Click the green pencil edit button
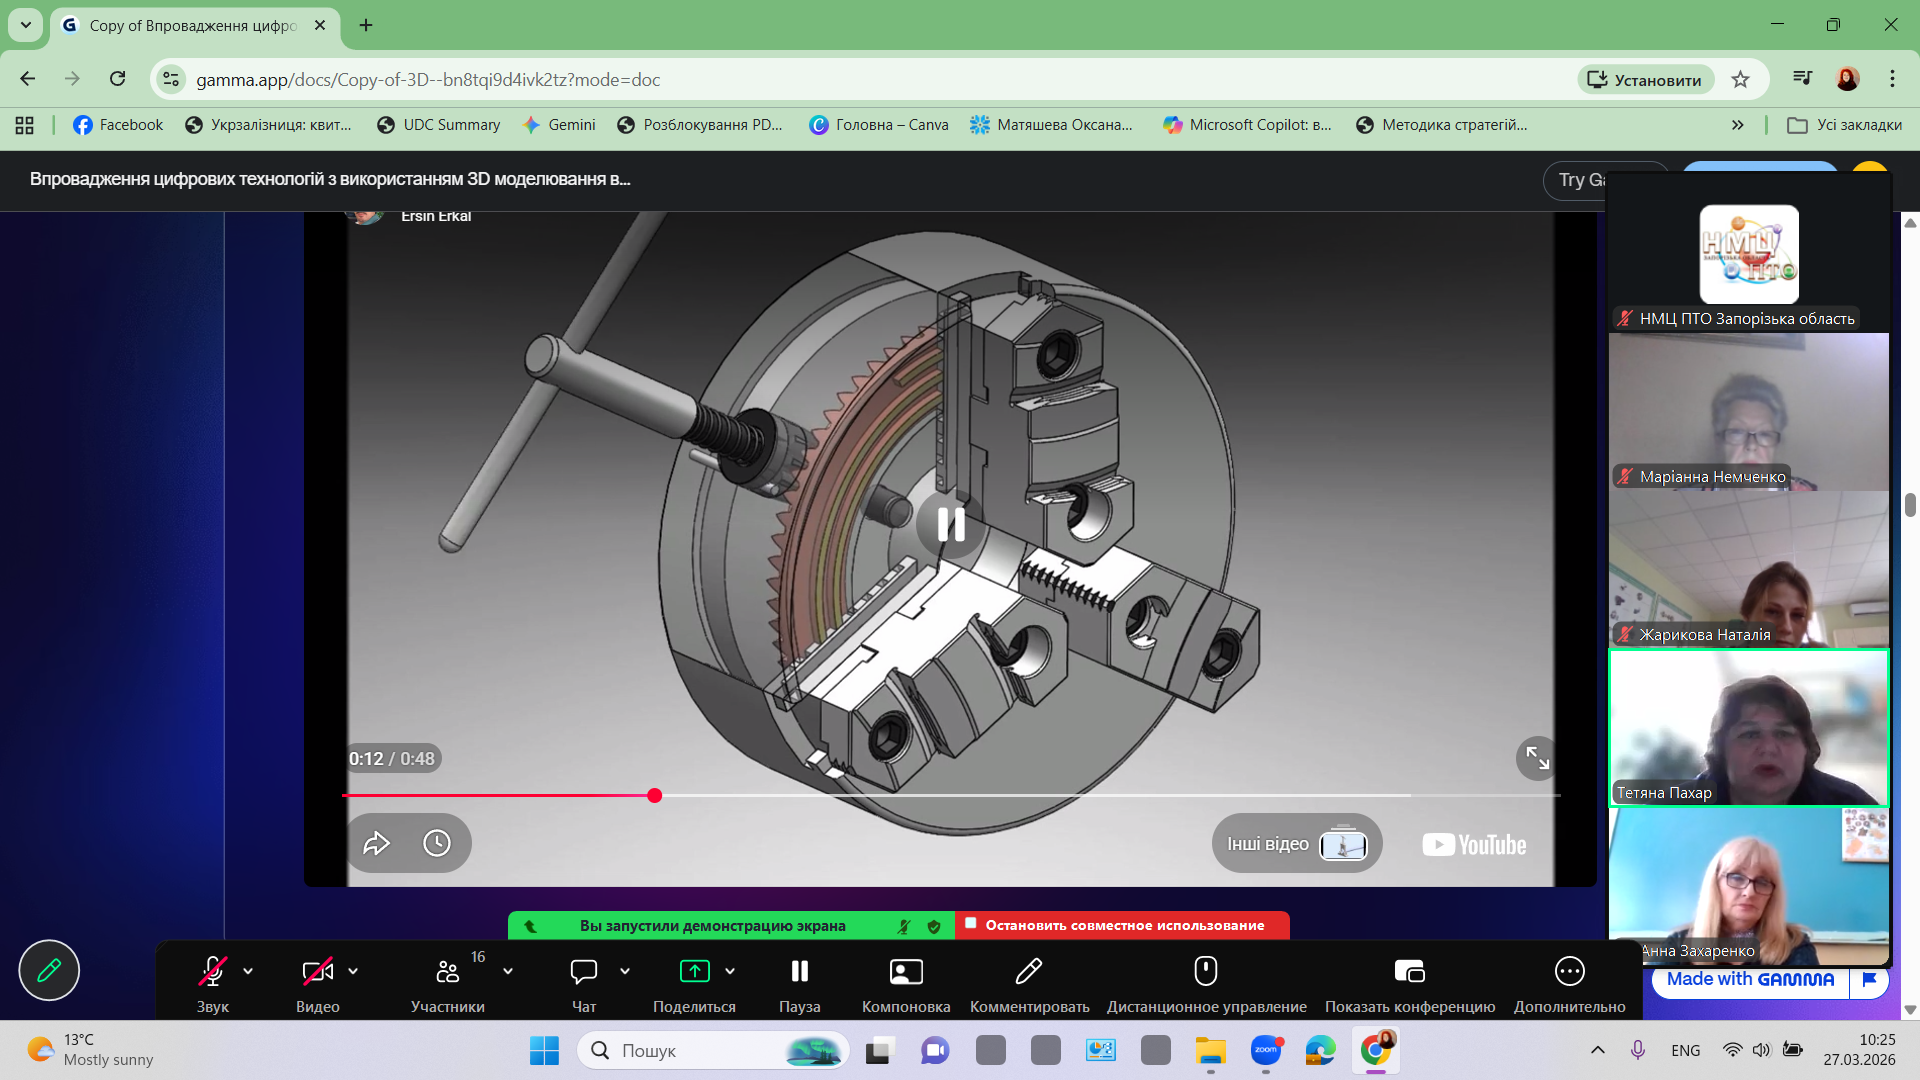 pyautogui.click(x=49, y=970)
